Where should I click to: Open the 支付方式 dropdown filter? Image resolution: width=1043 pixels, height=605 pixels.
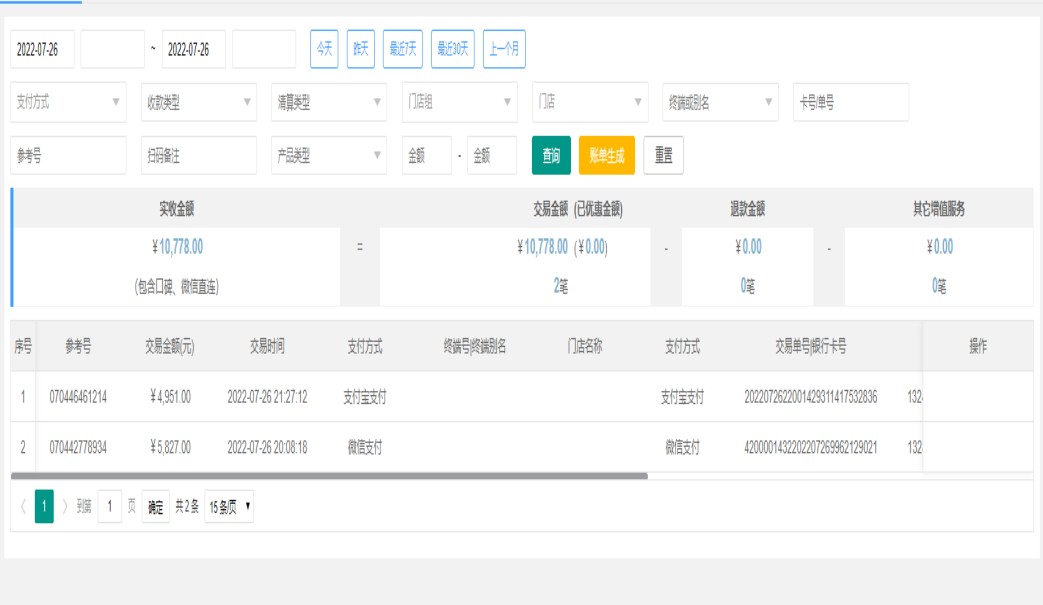click(x=68, y=101)
